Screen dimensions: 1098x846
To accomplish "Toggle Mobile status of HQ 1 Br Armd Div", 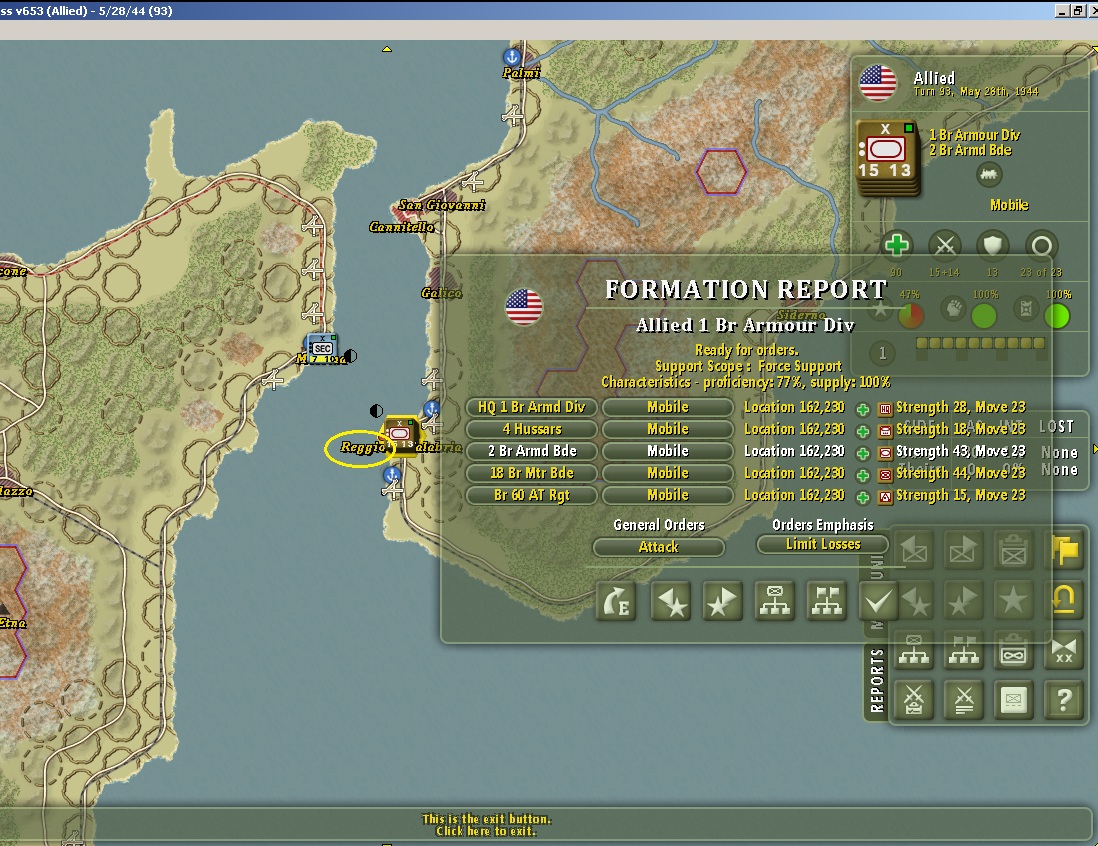I will click(x=667, y=407).
